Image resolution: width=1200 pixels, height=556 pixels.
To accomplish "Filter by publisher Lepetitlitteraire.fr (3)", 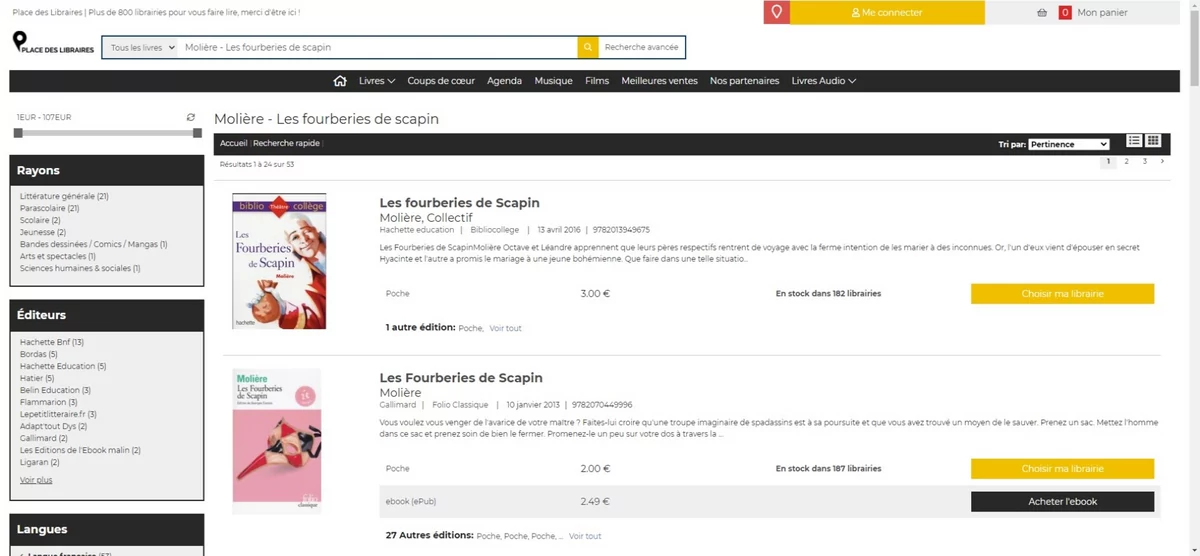I will [58, 414].
